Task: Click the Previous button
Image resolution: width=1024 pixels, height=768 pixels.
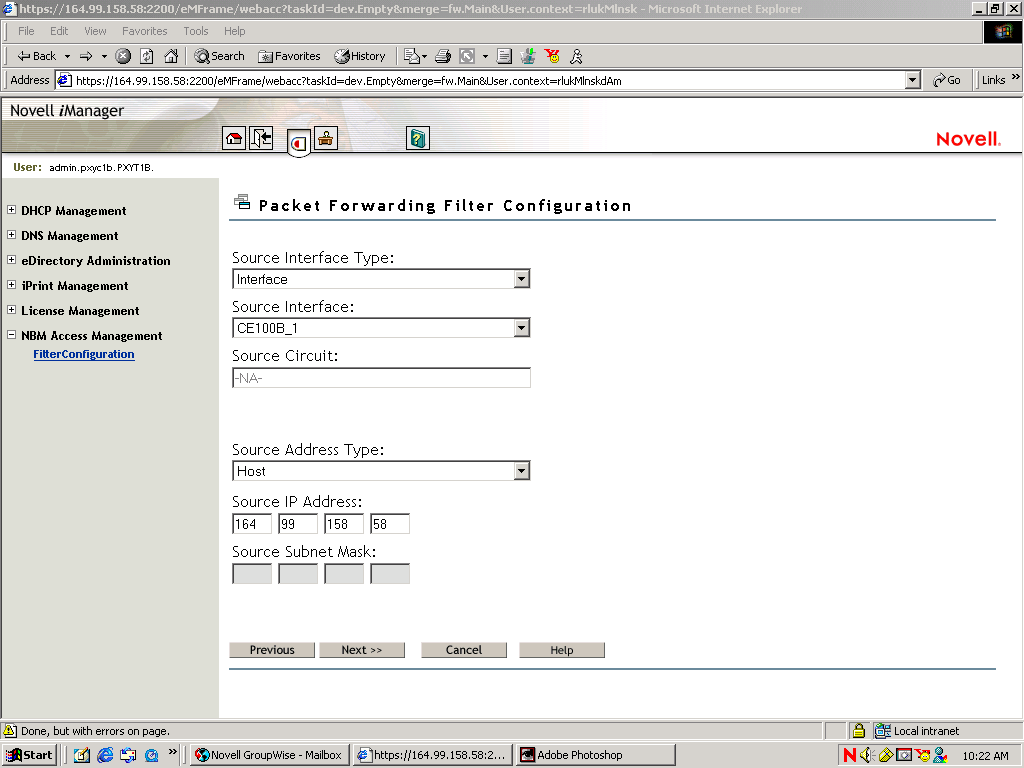Action: click(x=272, y=650)
